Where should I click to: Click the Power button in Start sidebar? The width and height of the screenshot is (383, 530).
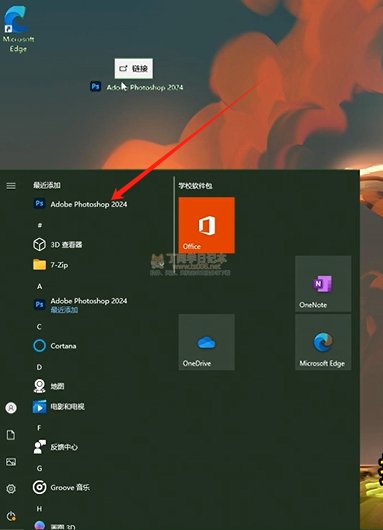11,516
